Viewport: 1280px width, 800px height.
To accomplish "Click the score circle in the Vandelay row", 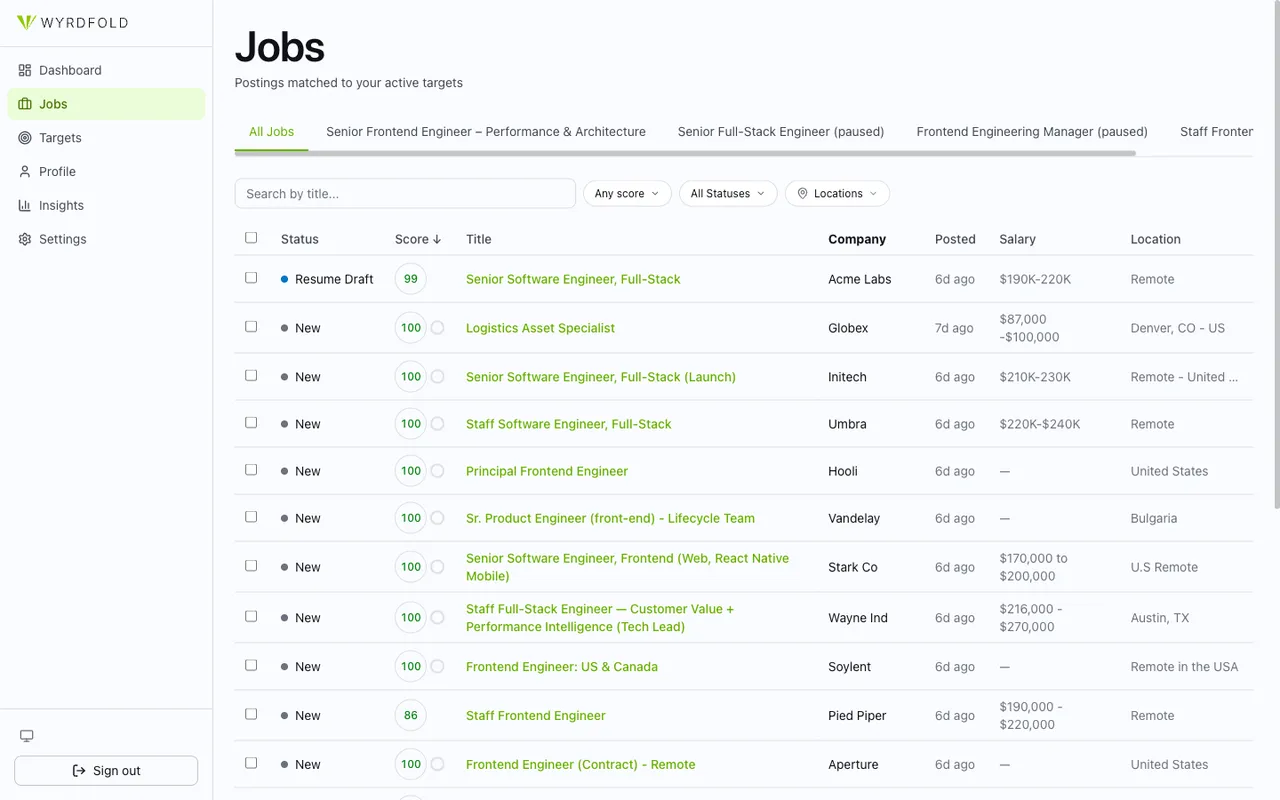I will (437, 518).
